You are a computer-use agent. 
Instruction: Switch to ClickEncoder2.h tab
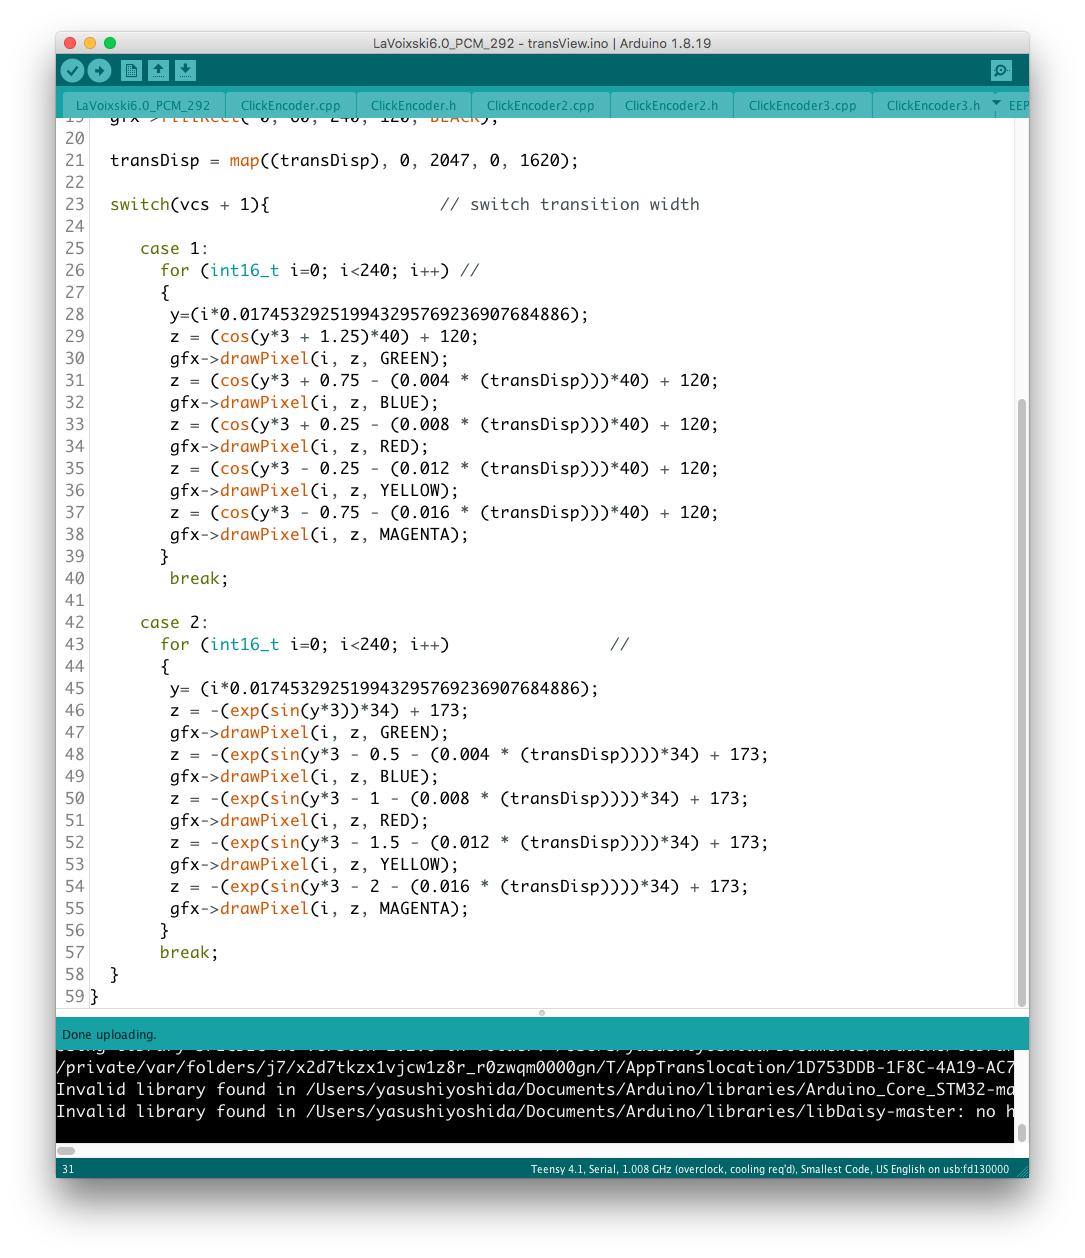671,105
